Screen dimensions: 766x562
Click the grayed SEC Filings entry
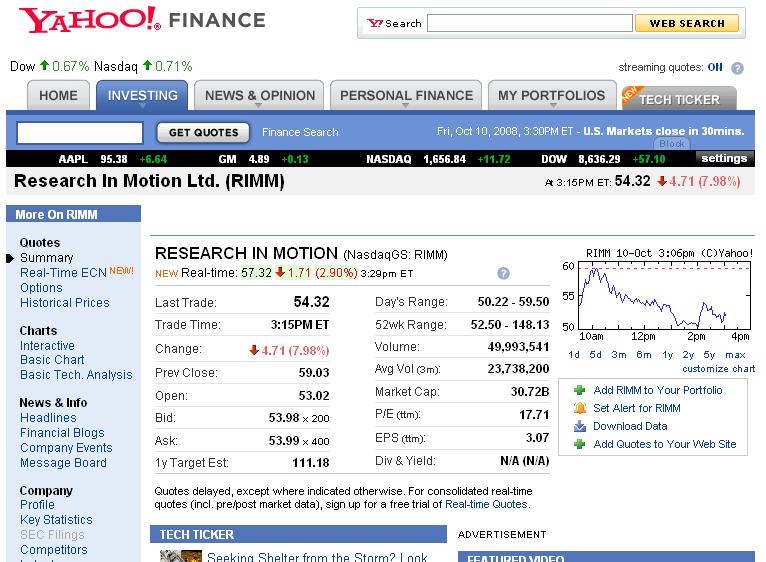(x=52, y=535)
